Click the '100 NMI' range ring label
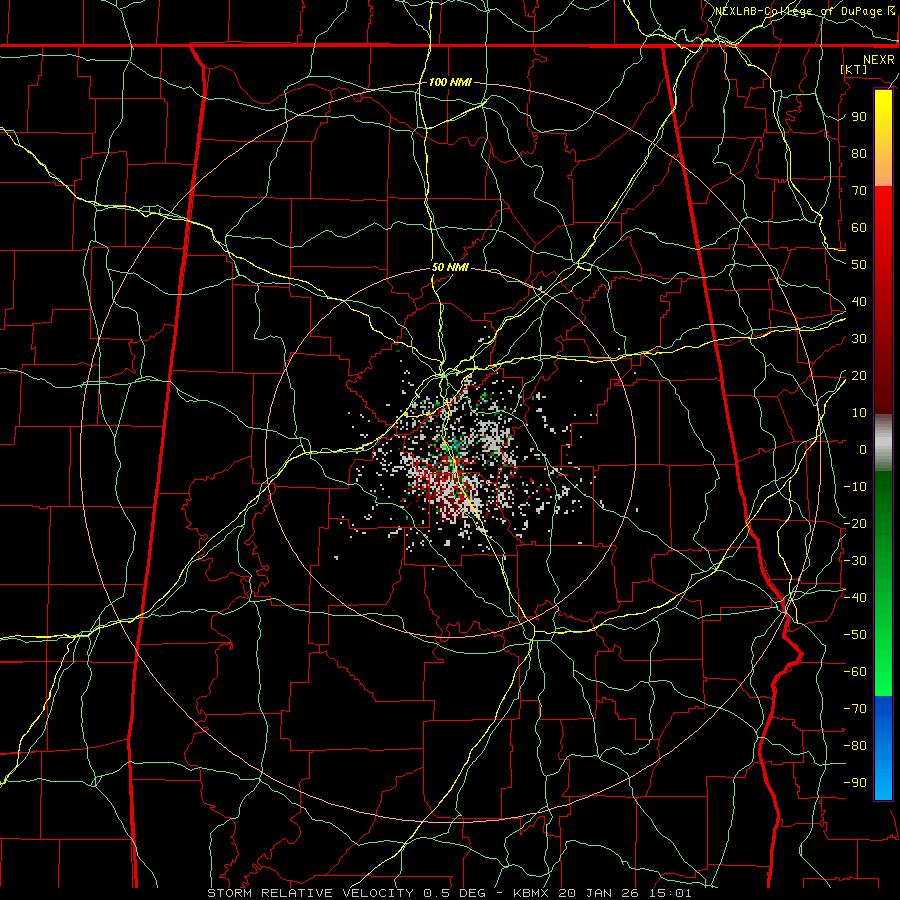Image resolution: width=900 pixels, height=900 pixels. tap(450, 83)
